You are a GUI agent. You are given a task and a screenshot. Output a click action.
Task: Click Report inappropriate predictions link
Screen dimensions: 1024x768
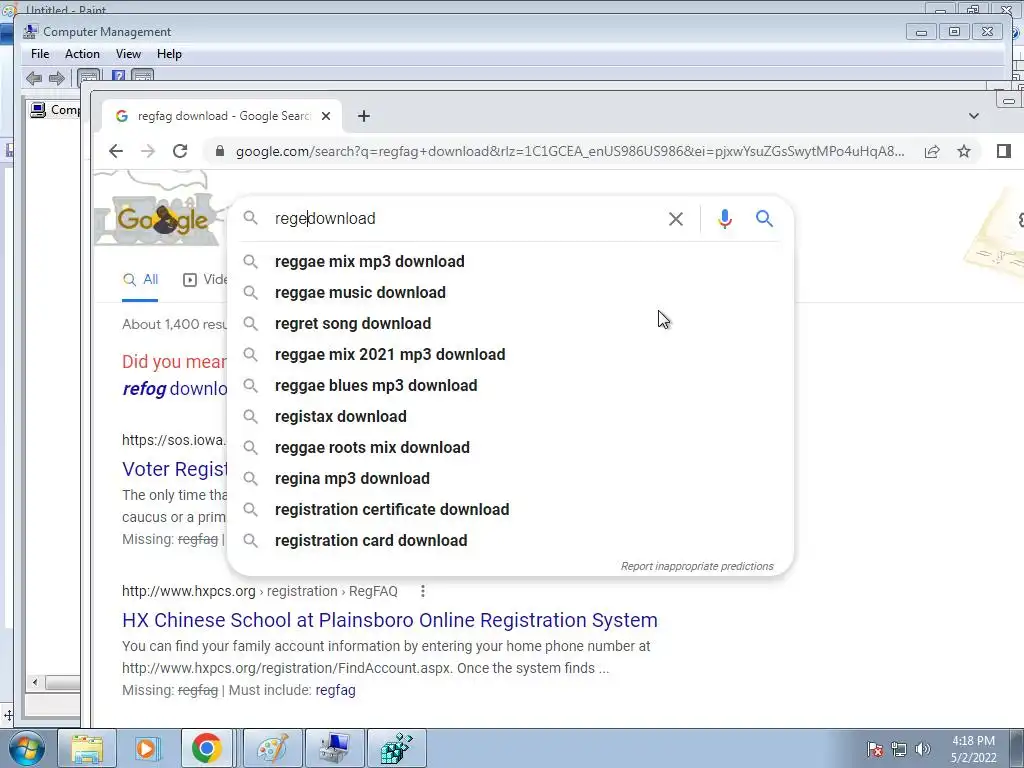tap(697, 566)
